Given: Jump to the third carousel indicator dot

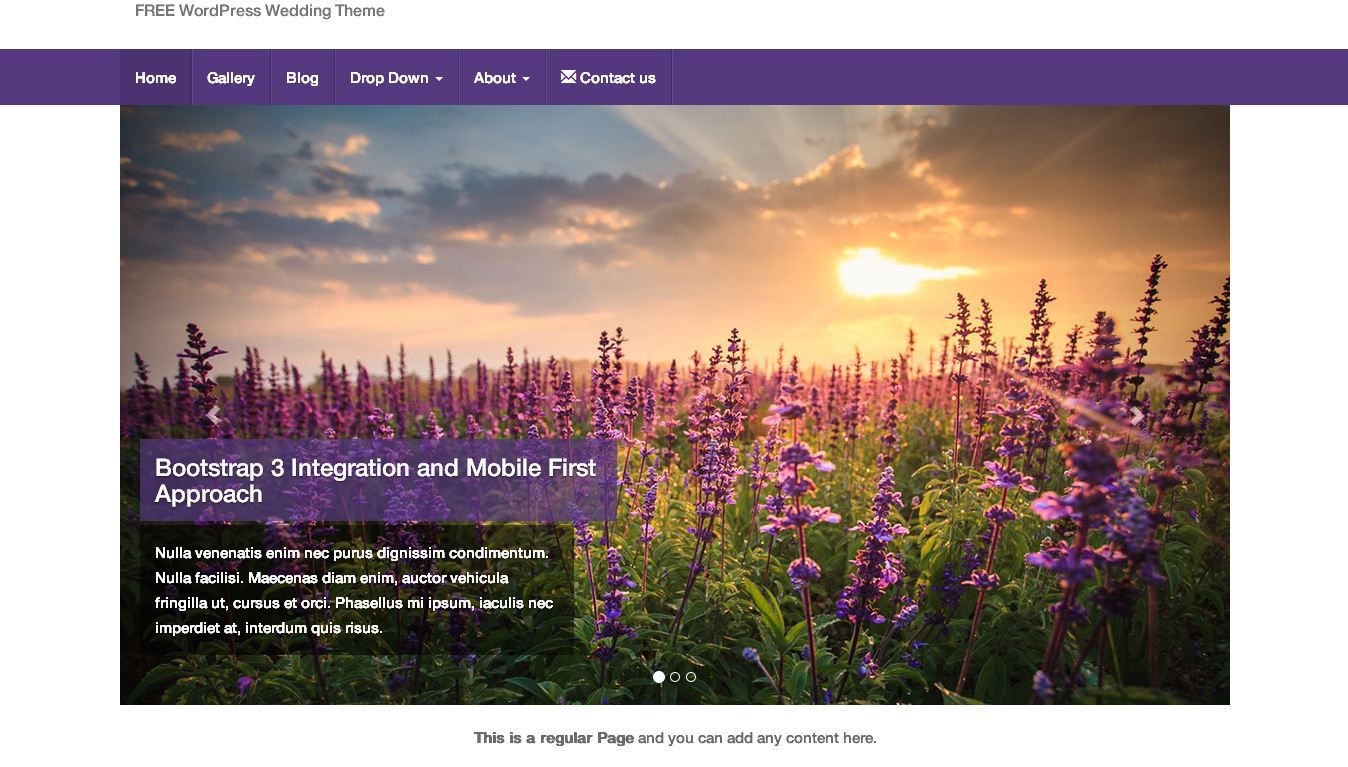Looking at the screenshot, I should (x=691, y=677).
